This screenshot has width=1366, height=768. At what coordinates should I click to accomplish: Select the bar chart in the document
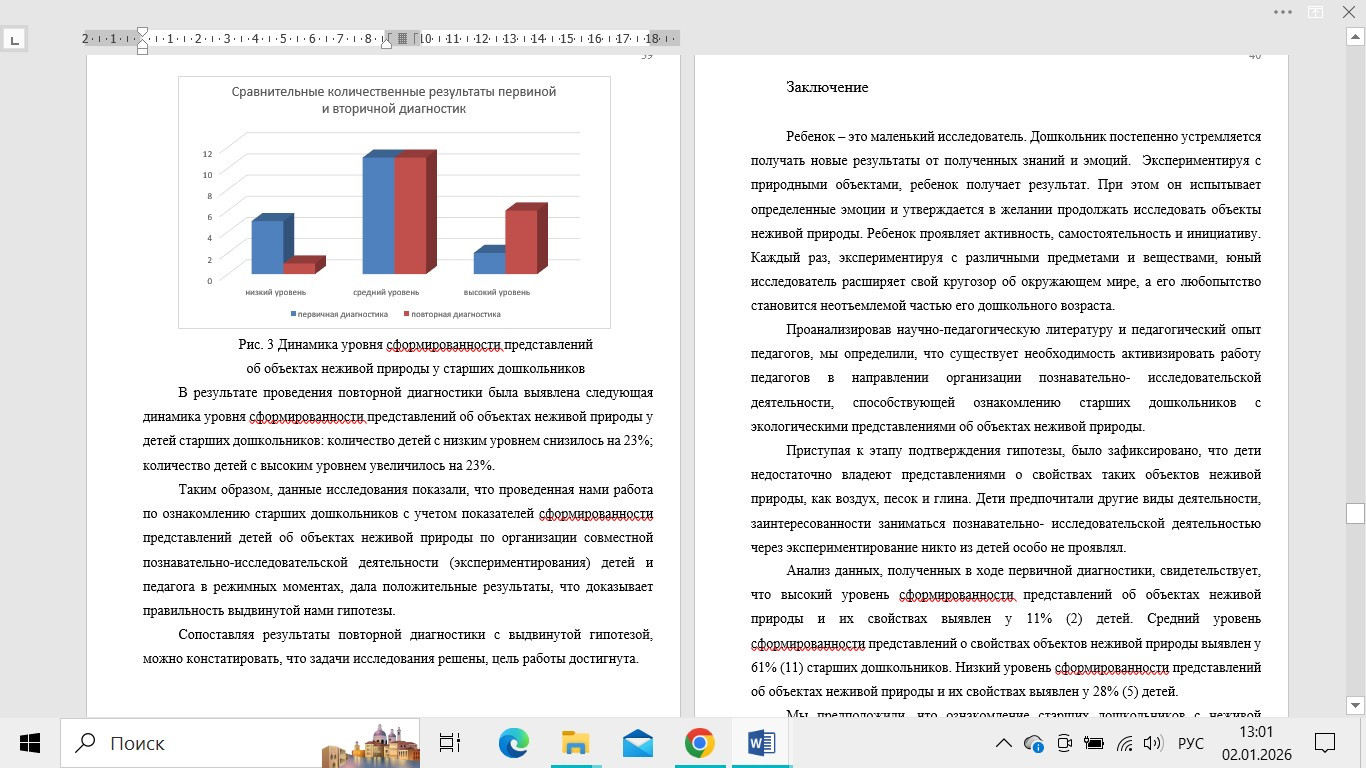point(394,202)
